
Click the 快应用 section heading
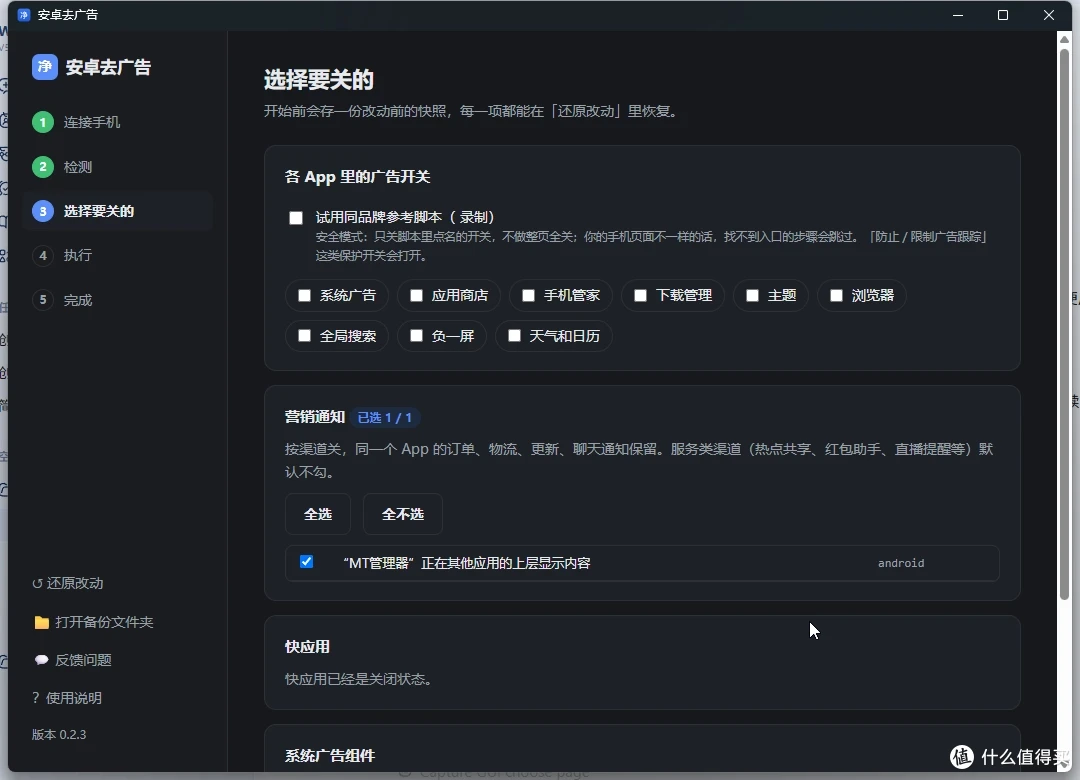click(307, 647)
